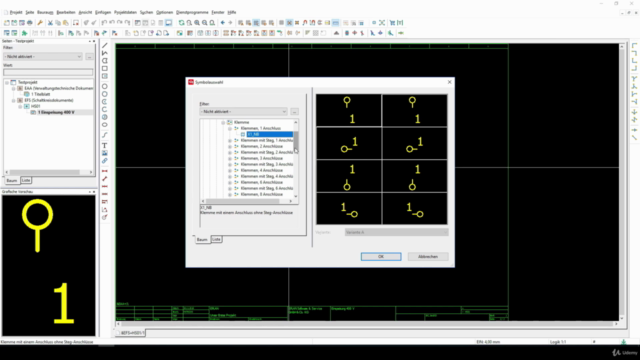Image resolution: width=640 pixels, height=360 pixels.
Task: Click the Paste clipboard icon
Action: tap(66, 23)
